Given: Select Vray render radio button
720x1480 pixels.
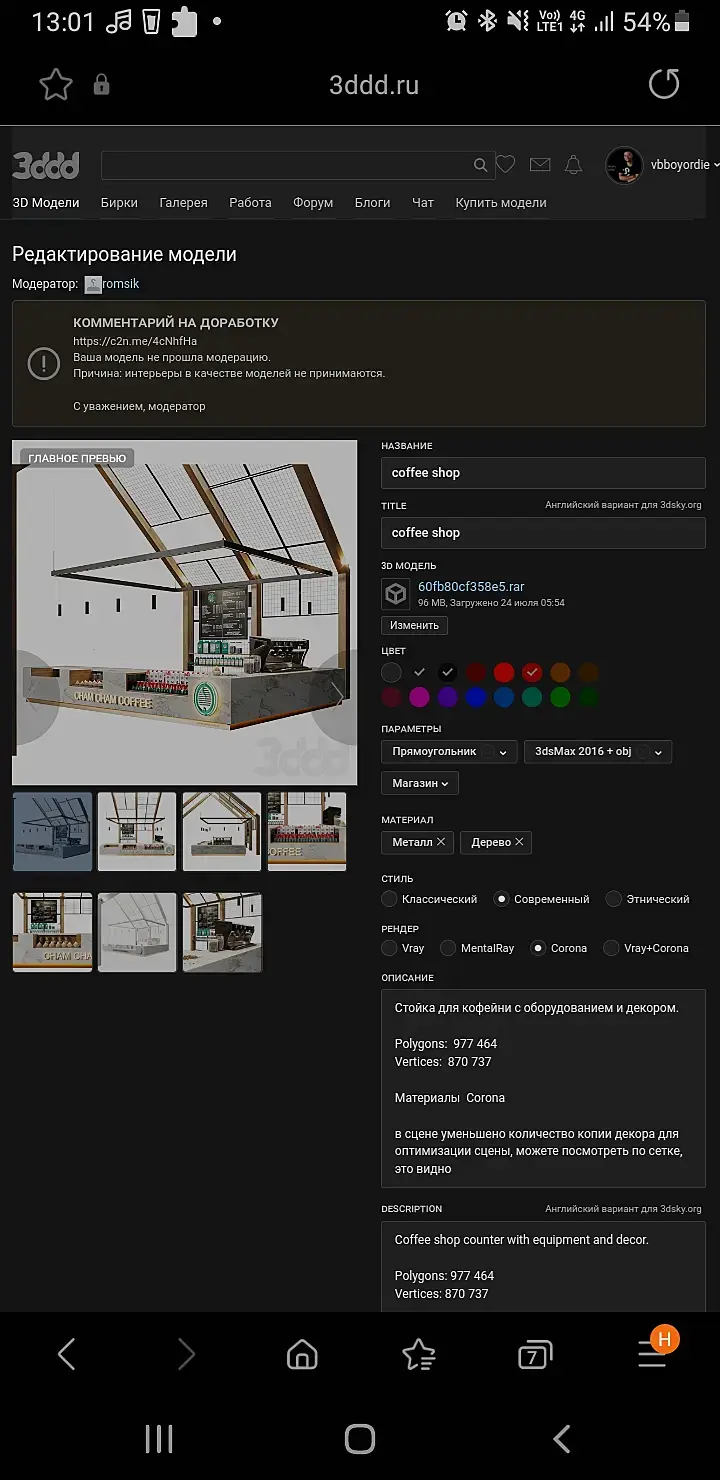Looking at the screenshot, I should (390, 948).
